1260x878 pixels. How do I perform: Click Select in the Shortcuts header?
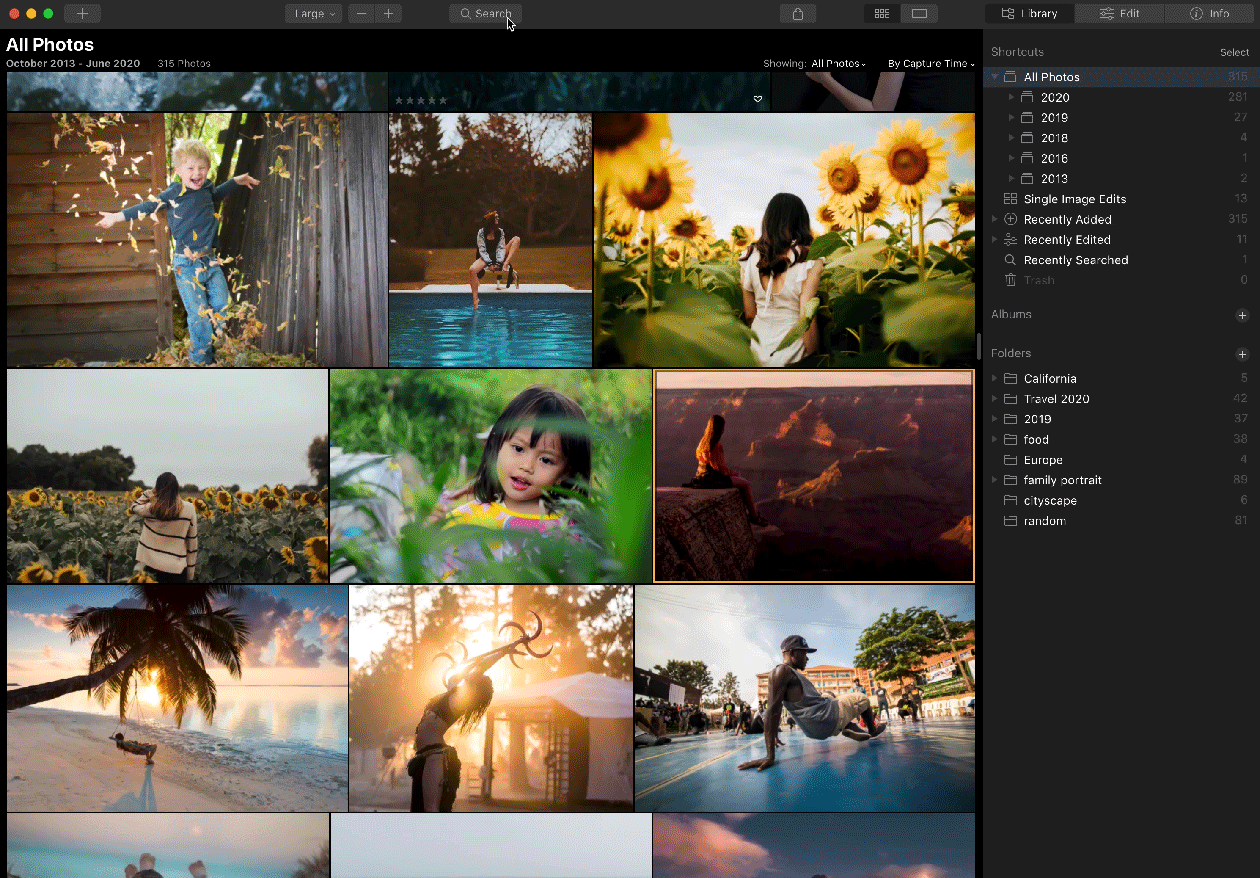coord(1234,52)
